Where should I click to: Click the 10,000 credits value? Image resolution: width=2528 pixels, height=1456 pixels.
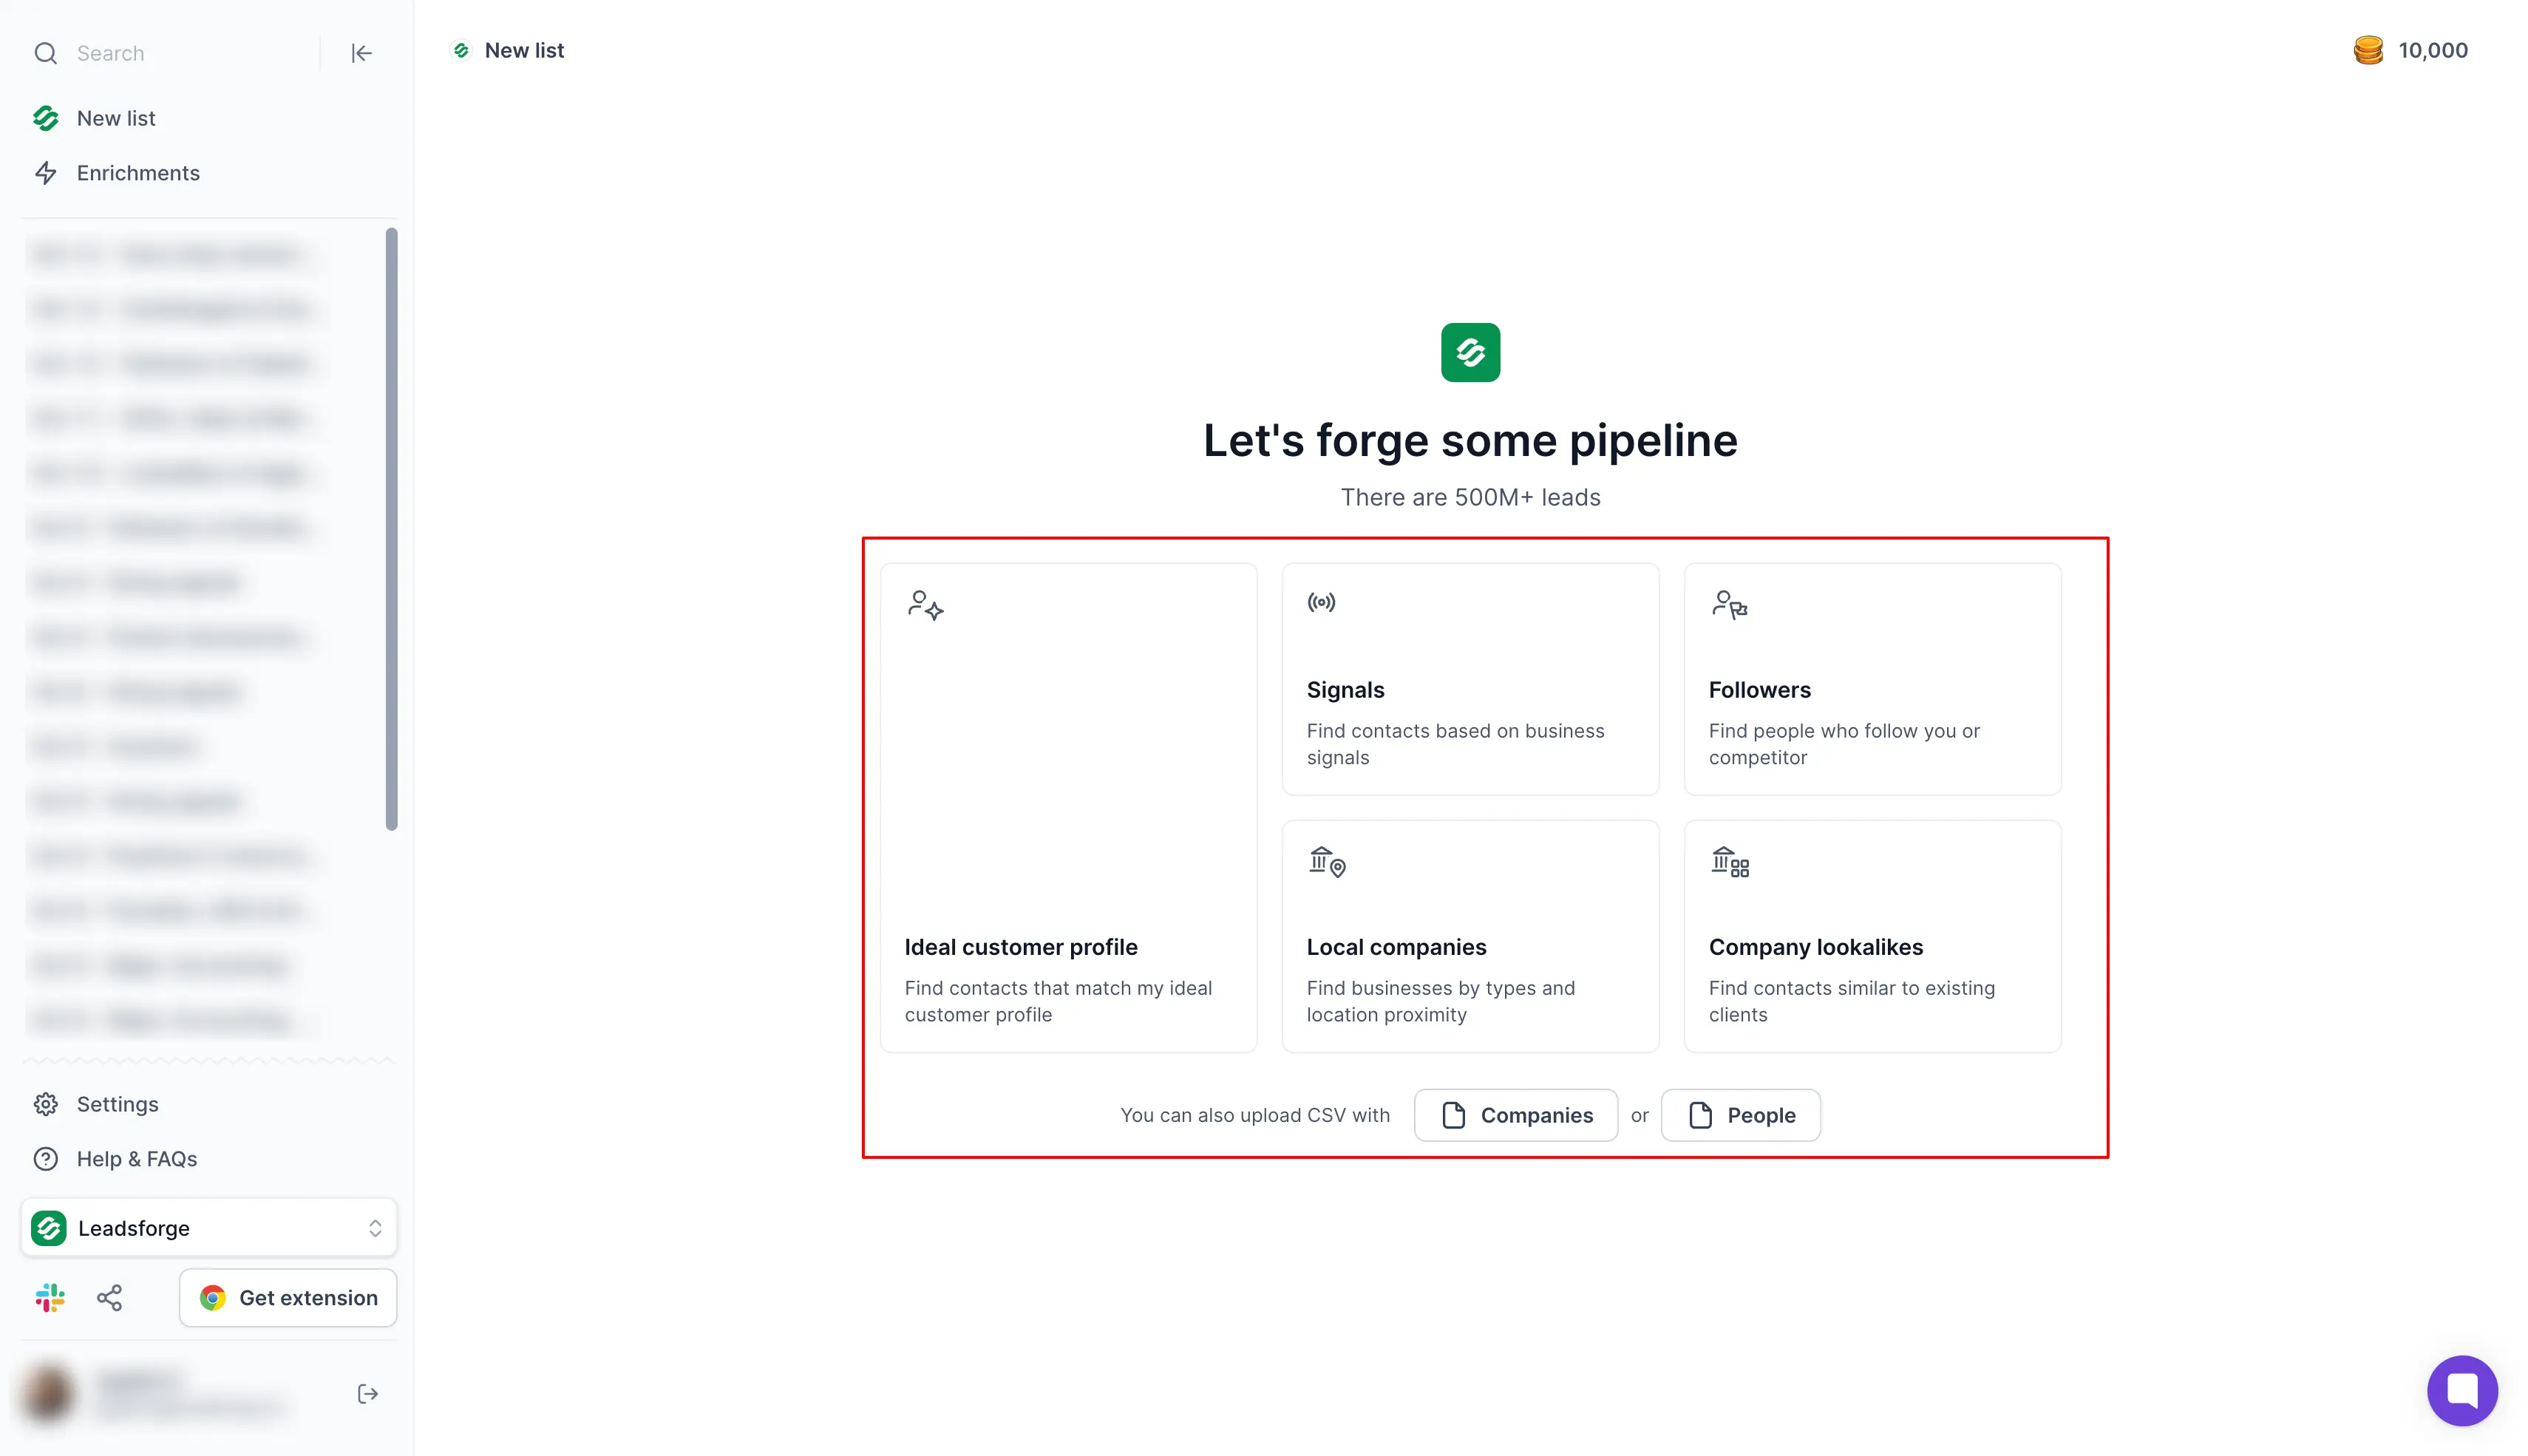coord(2432,50)
